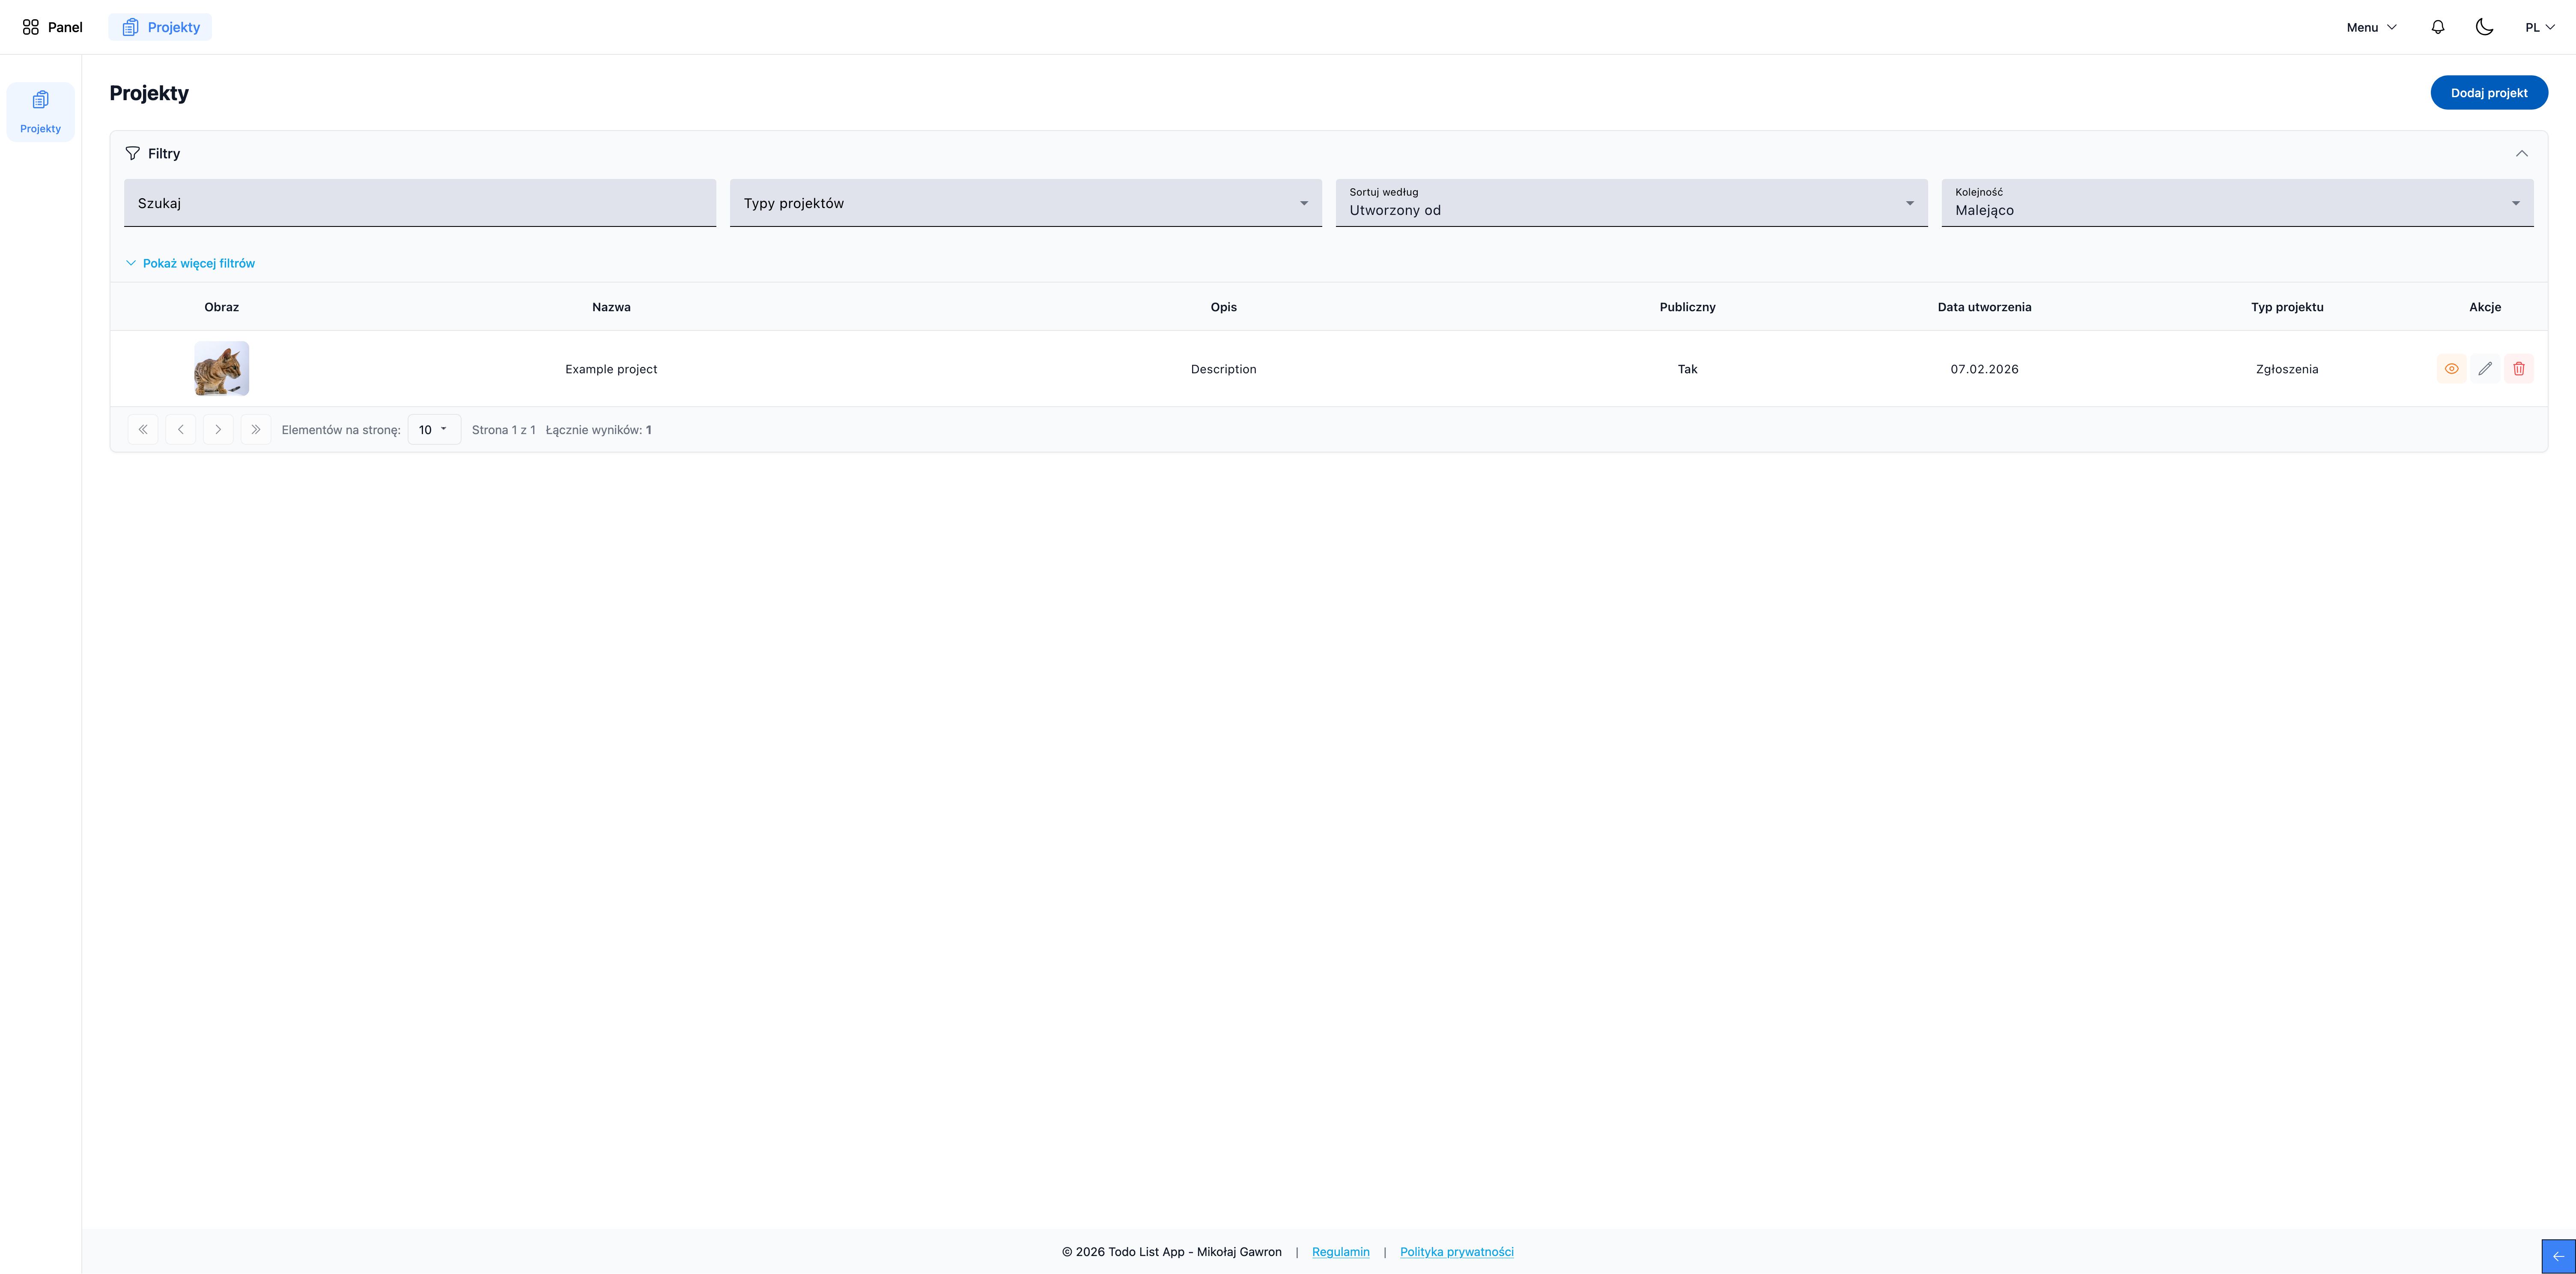Screen dimensions: 2576x1274
Task: Click the blue back arrow button
Action: (x=2559, y=1257)
